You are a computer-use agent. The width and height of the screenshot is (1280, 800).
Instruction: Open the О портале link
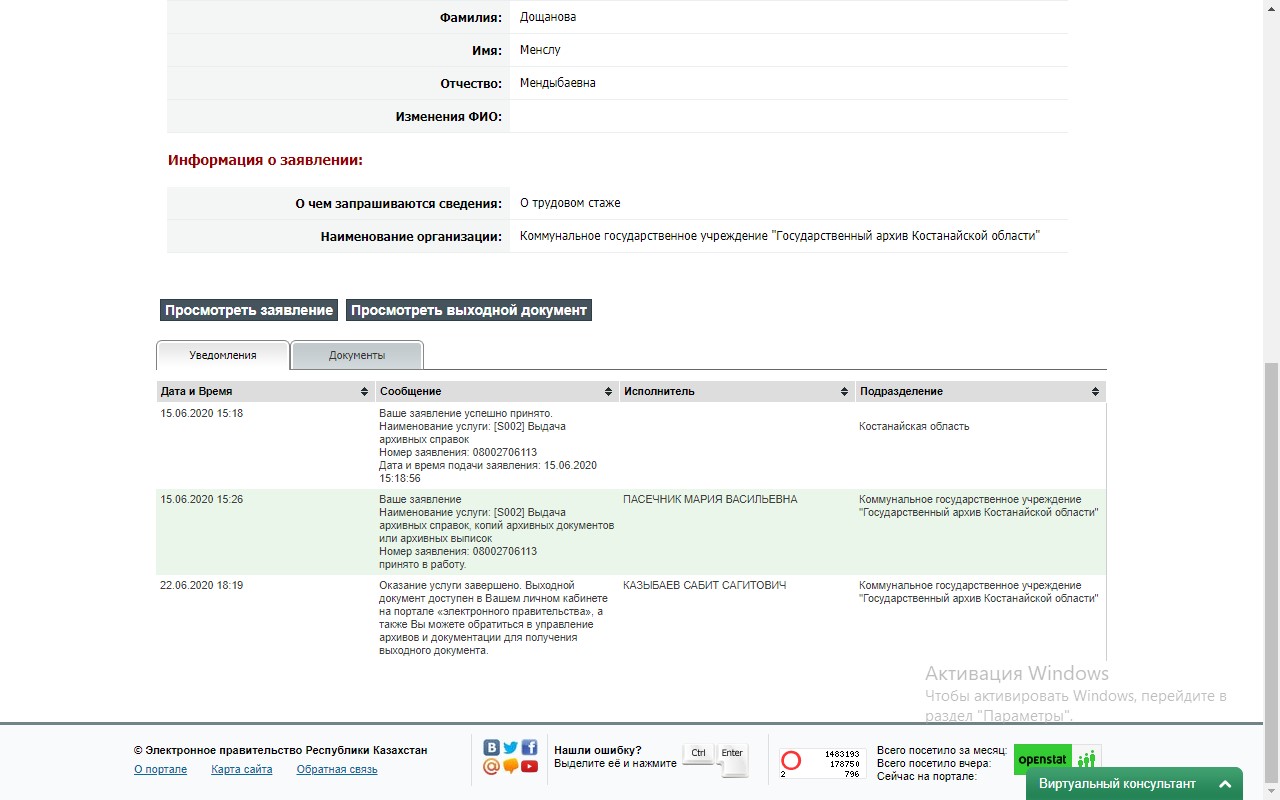pyautogui.click(x=161, y=769)
